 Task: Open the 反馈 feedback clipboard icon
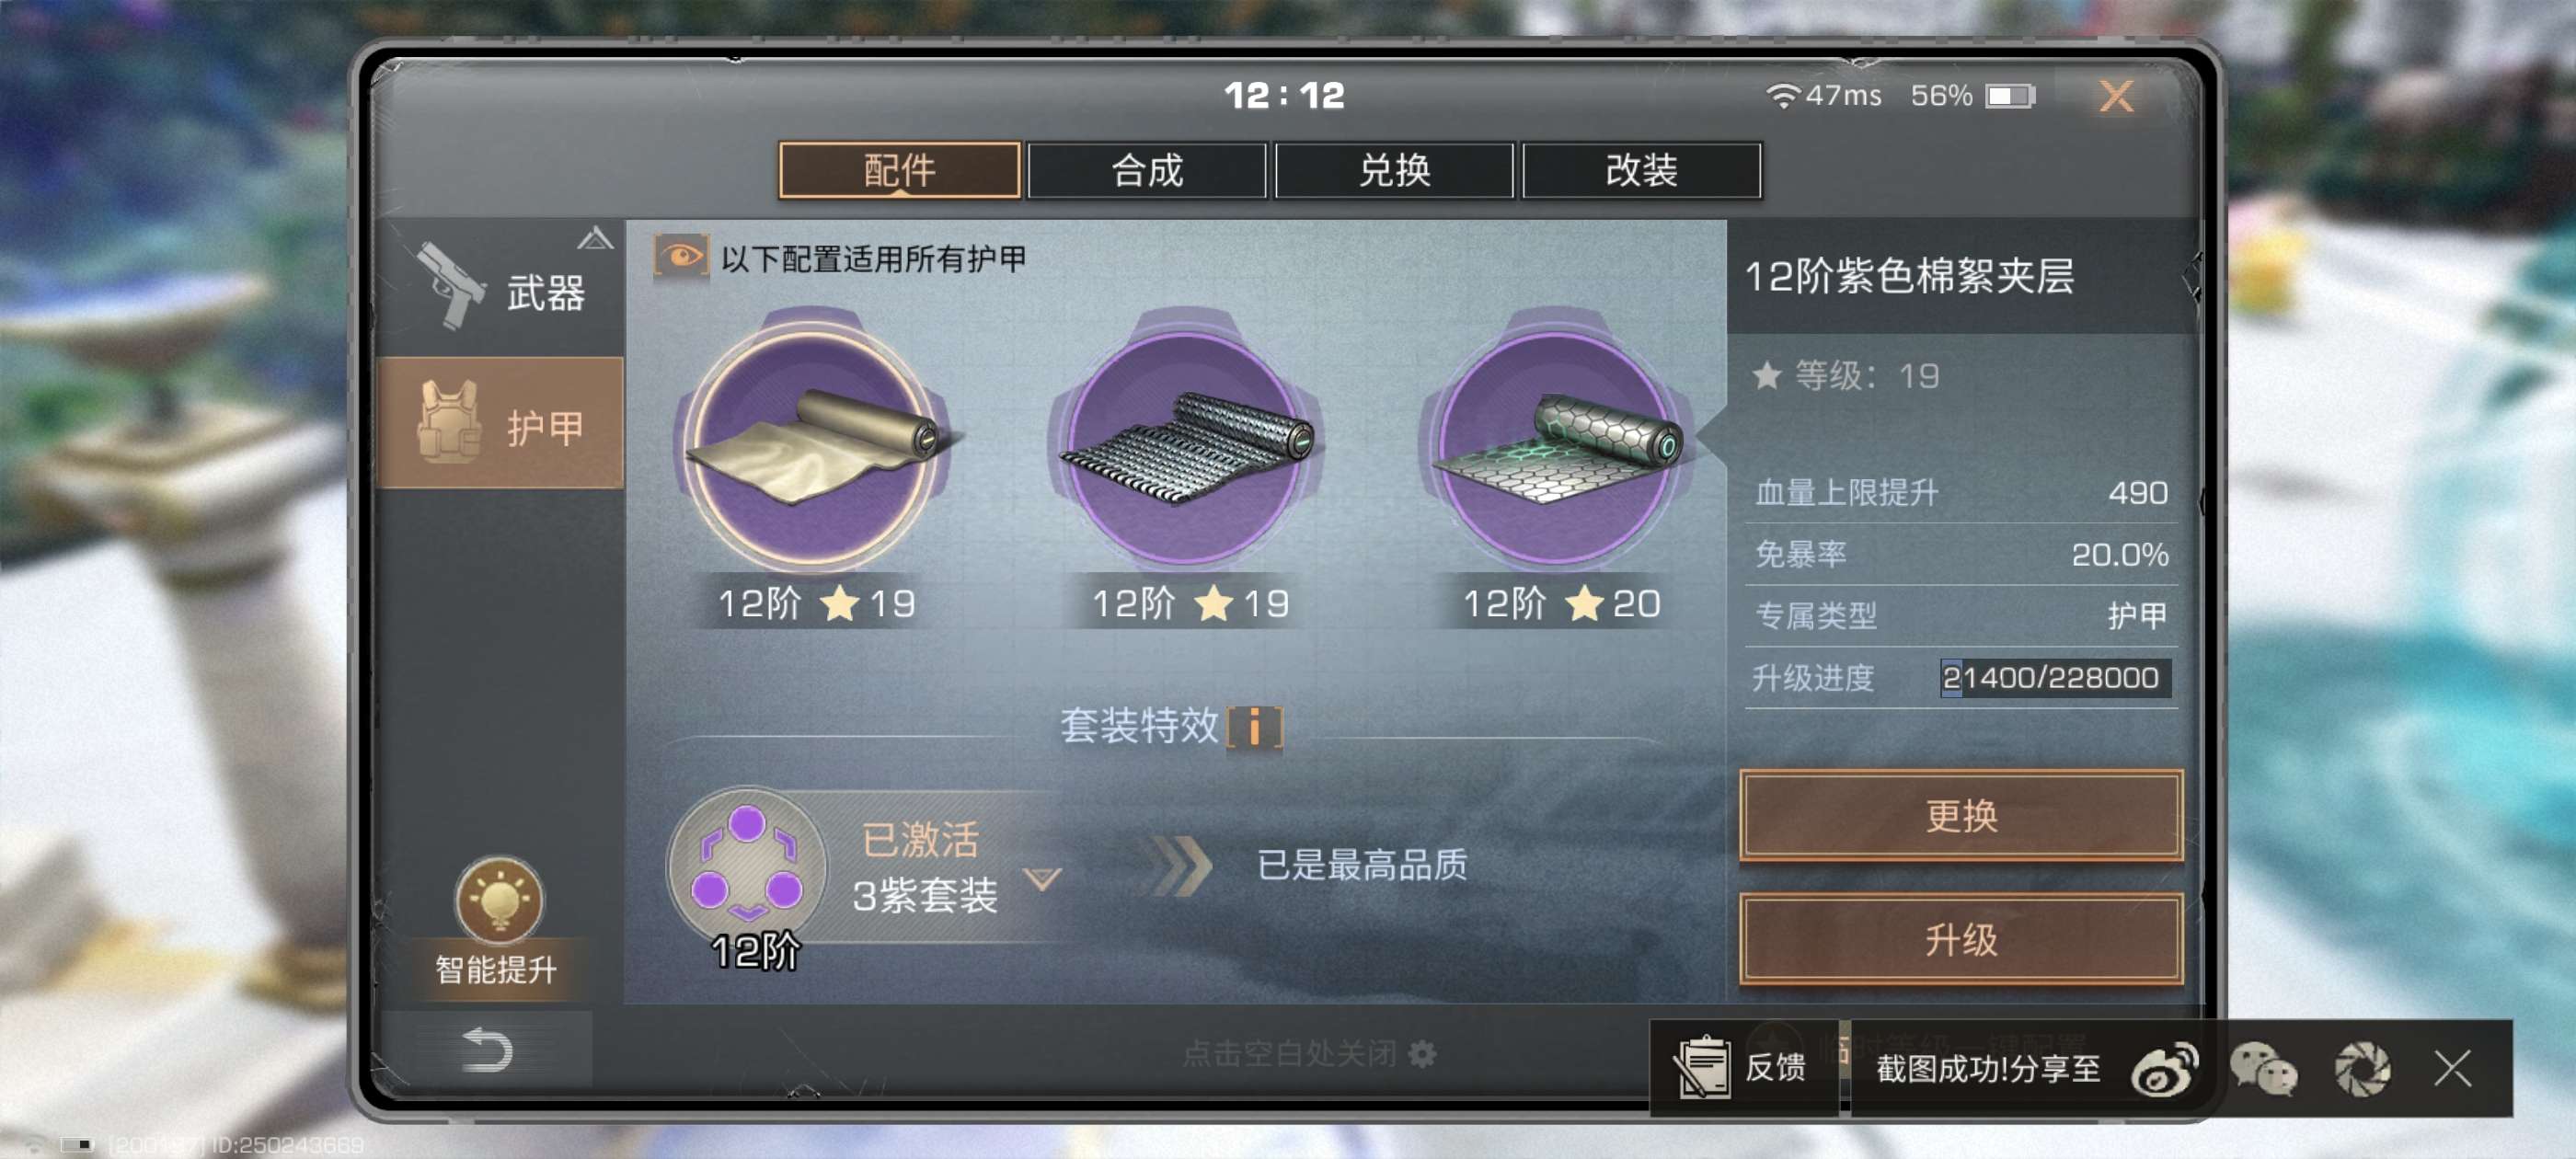(1701, 1067)
